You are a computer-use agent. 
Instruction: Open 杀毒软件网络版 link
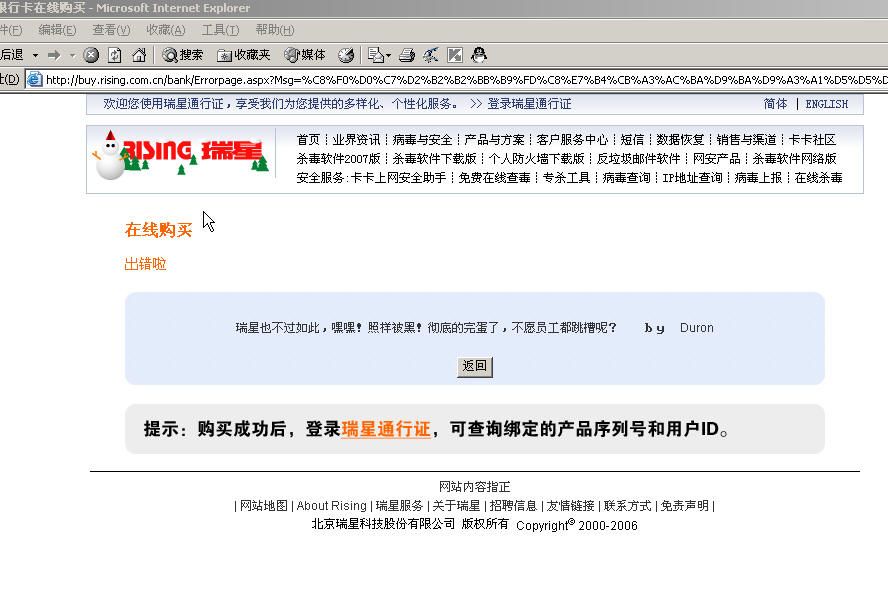point(795,159)
